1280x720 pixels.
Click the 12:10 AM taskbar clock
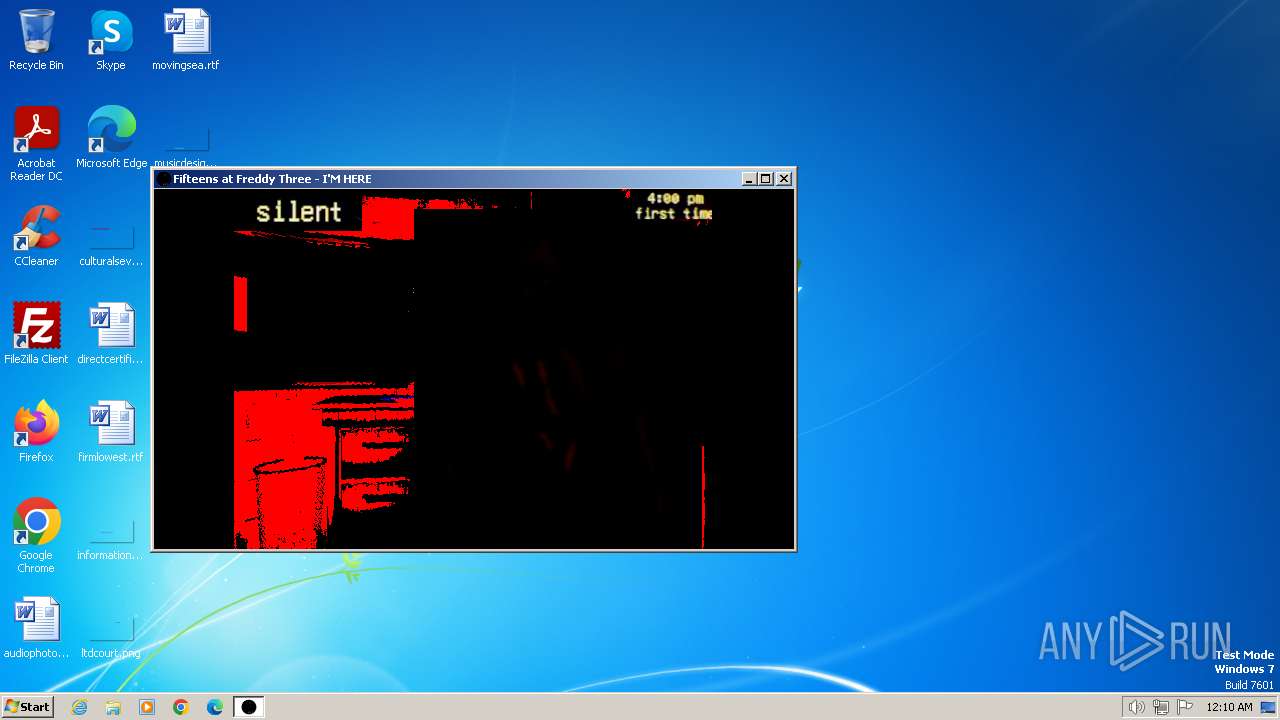(1229, 707)
